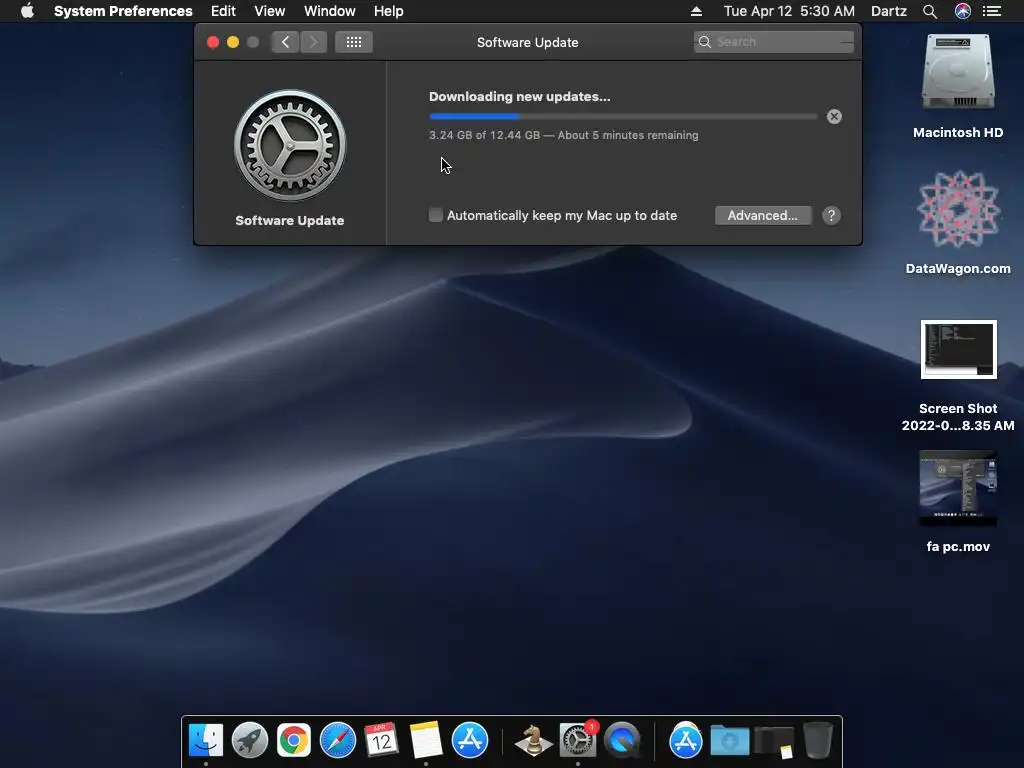Open Notes from the Dock
Screen dimensions: 1024x768
[x=426, y=741]
